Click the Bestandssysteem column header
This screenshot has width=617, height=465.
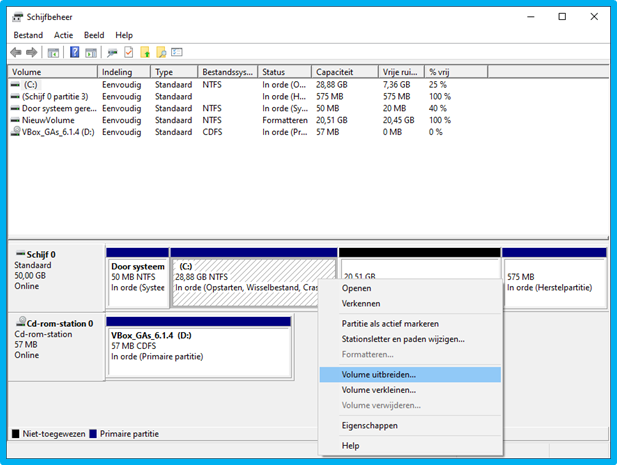[x=228, y=72]
